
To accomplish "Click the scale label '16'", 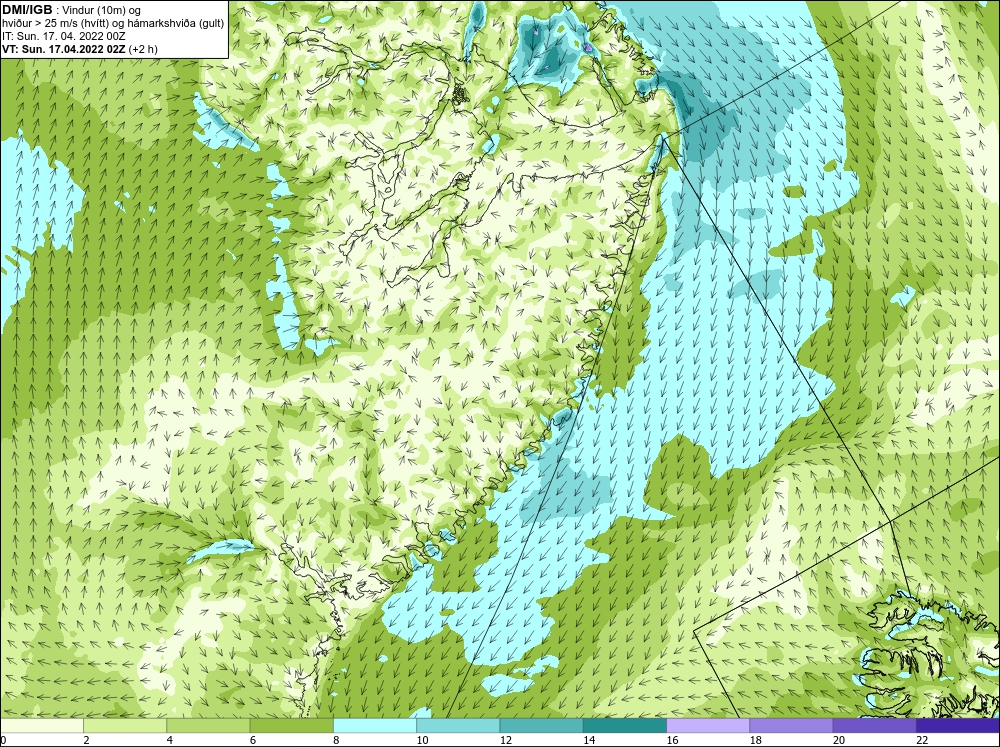I will (x=672, y=740).
